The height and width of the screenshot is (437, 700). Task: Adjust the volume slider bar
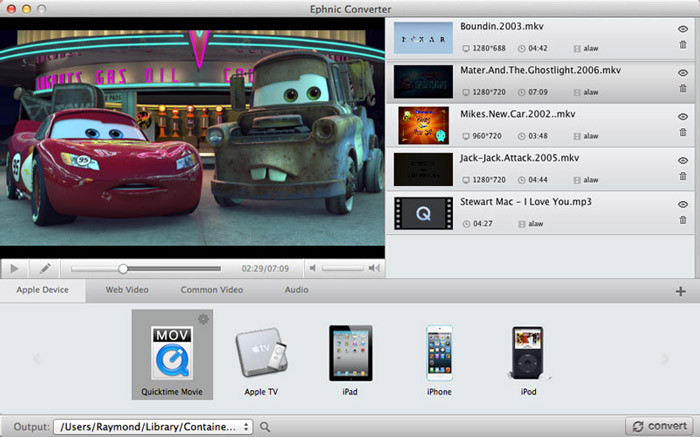343,268
